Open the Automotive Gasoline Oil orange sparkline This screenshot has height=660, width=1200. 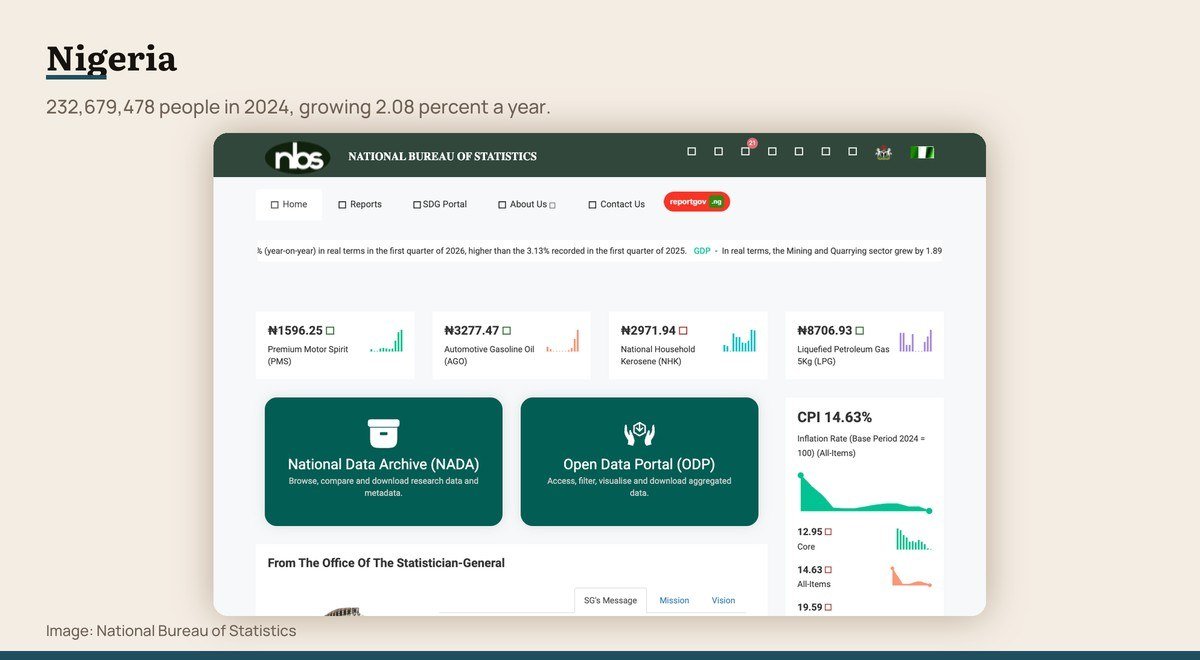click(563, 341)
